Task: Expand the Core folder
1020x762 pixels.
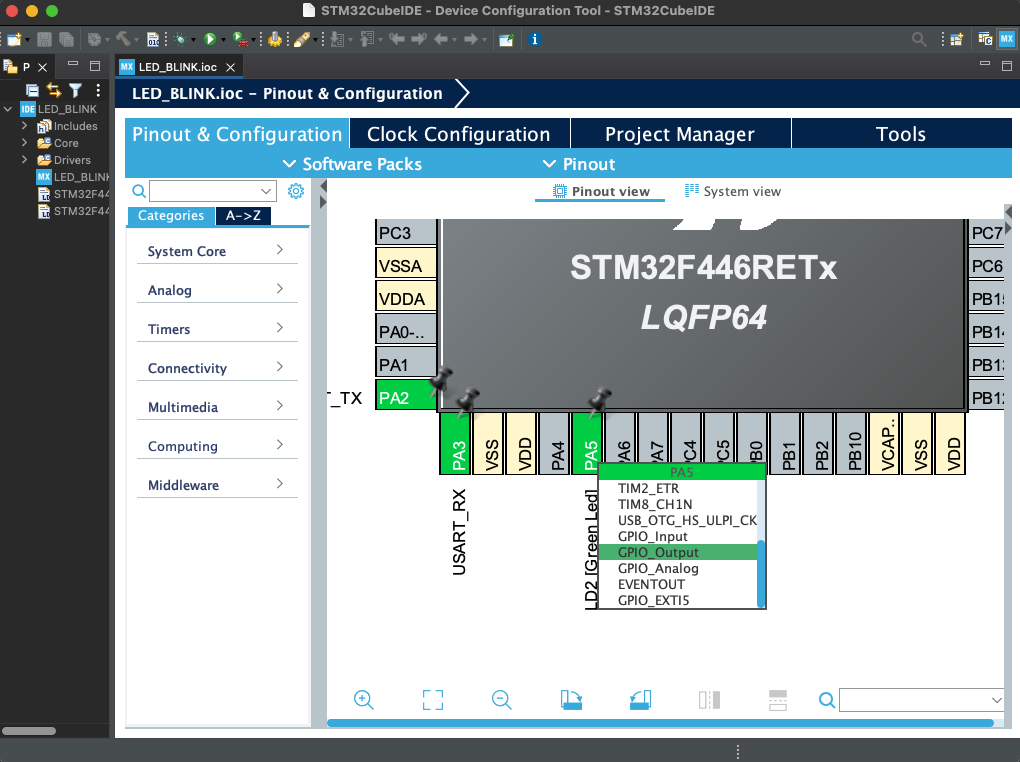Action: tap(24, 143)
